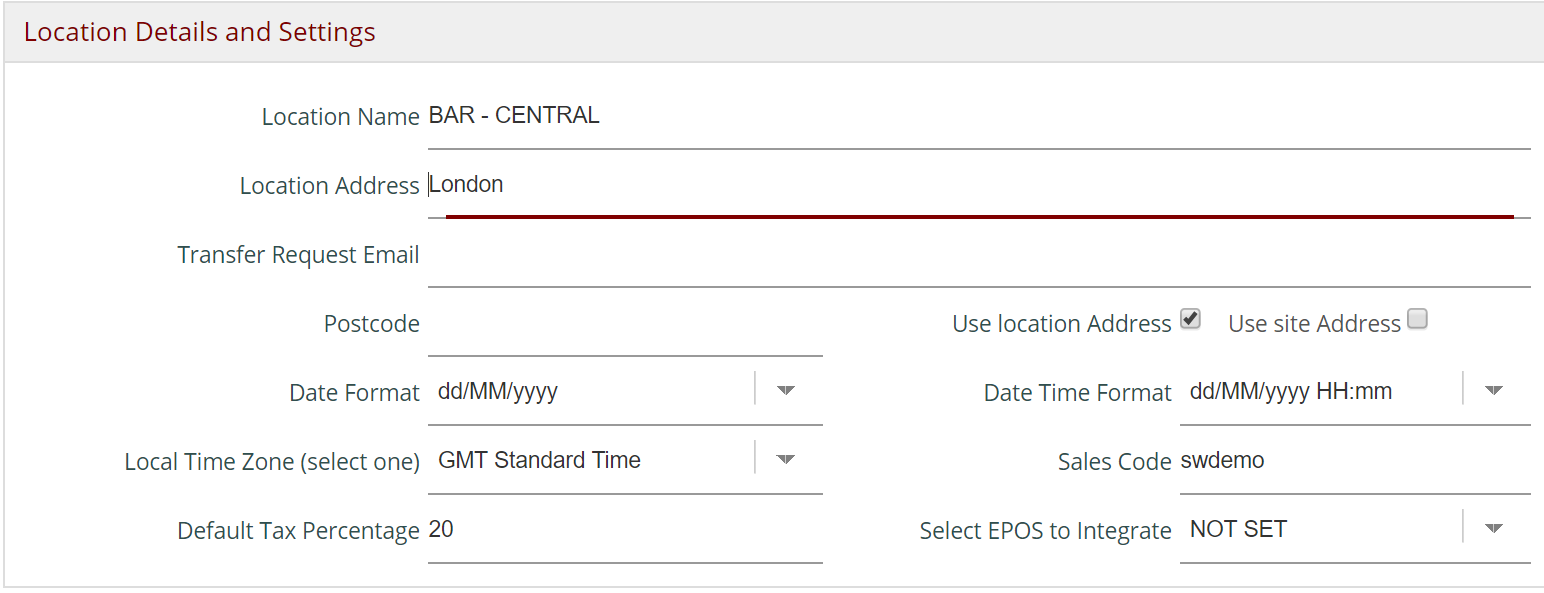Click the text London in the address

point(467,184)
